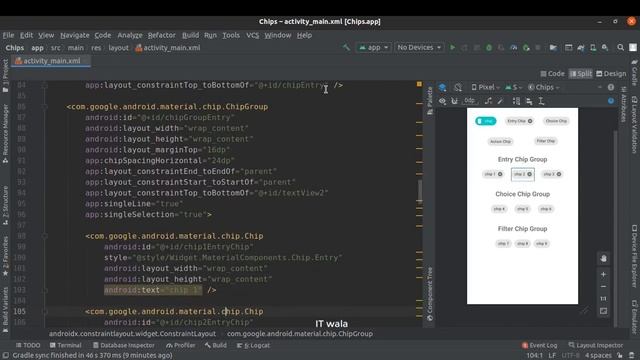Open the Logcat tool window
The height and width of the screenshot is (360, 640).
click(253, 345)
